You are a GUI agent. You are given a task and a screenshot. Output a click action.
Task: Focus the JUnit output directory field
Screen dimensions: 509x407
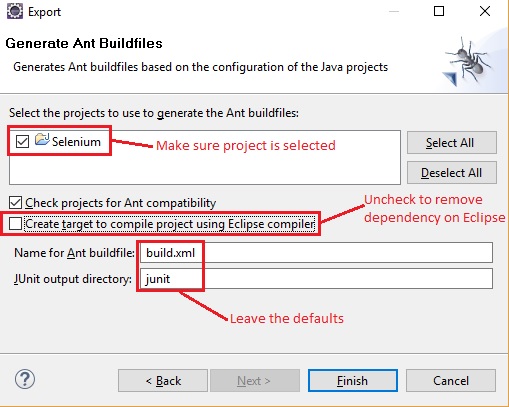[316, 279]
